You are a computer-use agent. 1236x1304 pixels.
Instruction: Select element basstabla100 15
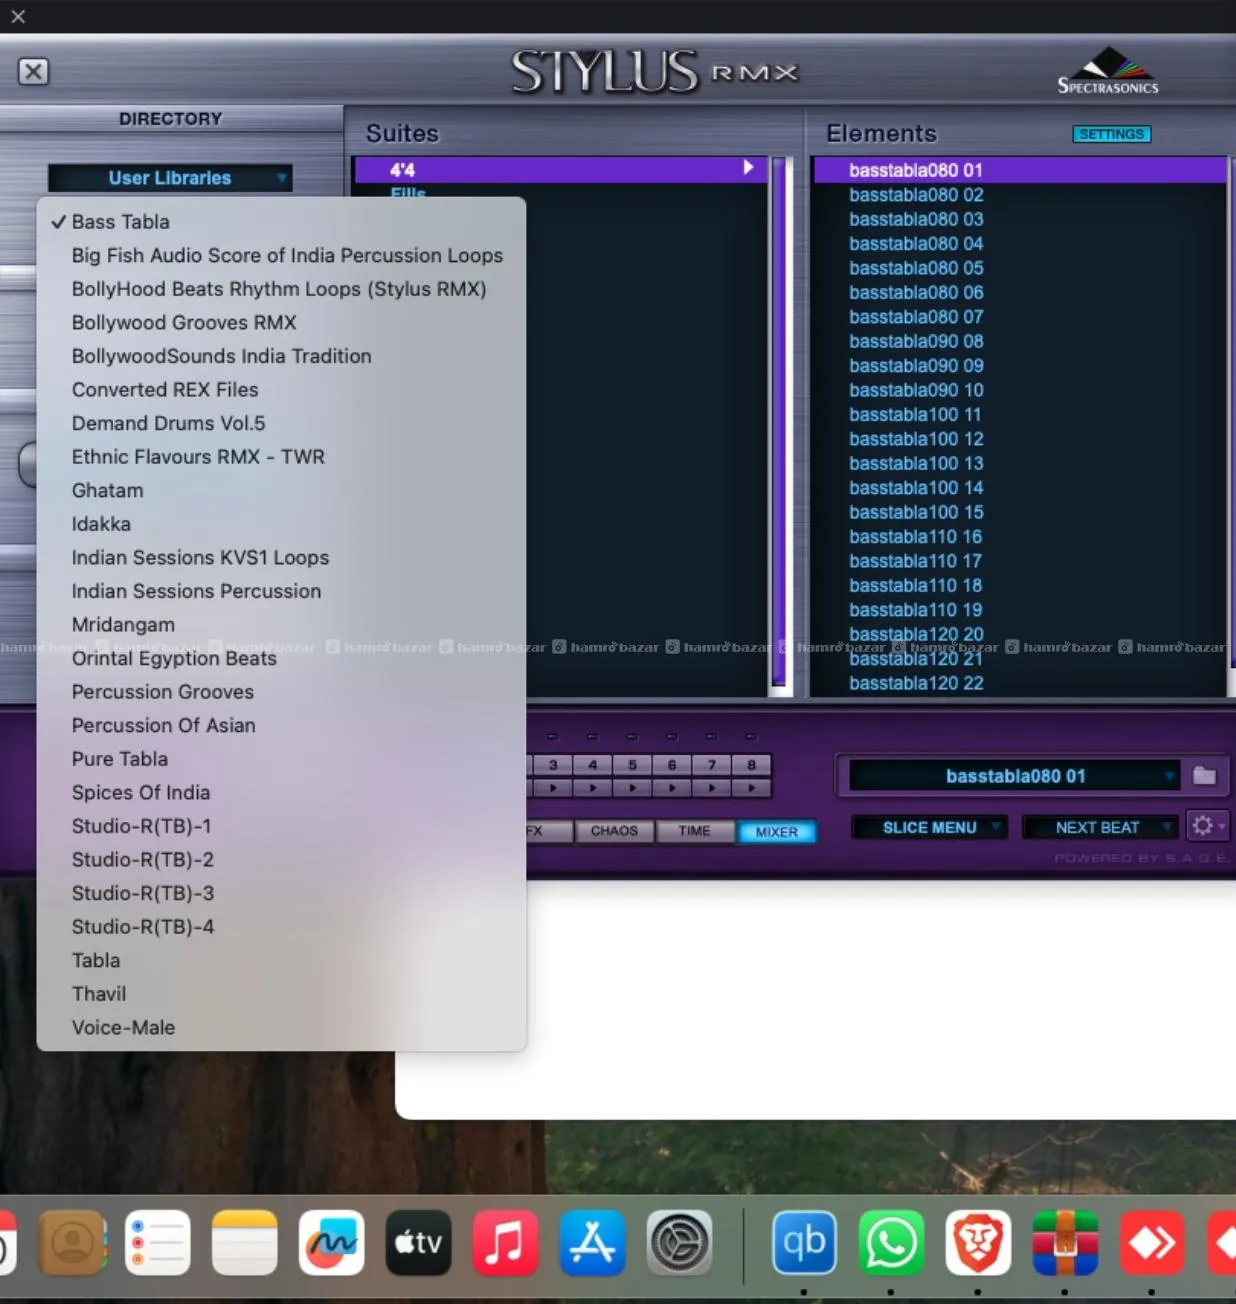(1020, 512)
